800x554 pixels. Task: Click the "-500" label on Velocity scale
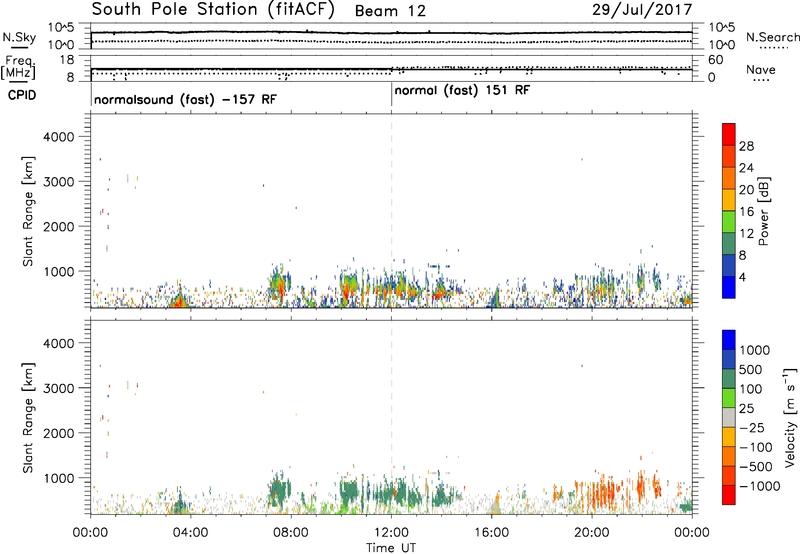coord(756,467)
